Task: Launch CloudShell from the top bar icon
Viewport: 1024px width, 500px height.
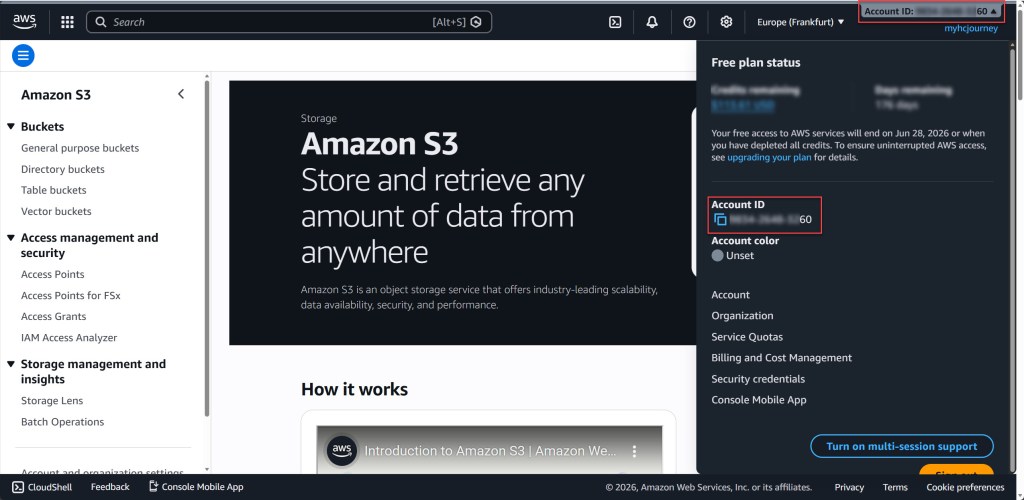Action: tap(616, 22)
